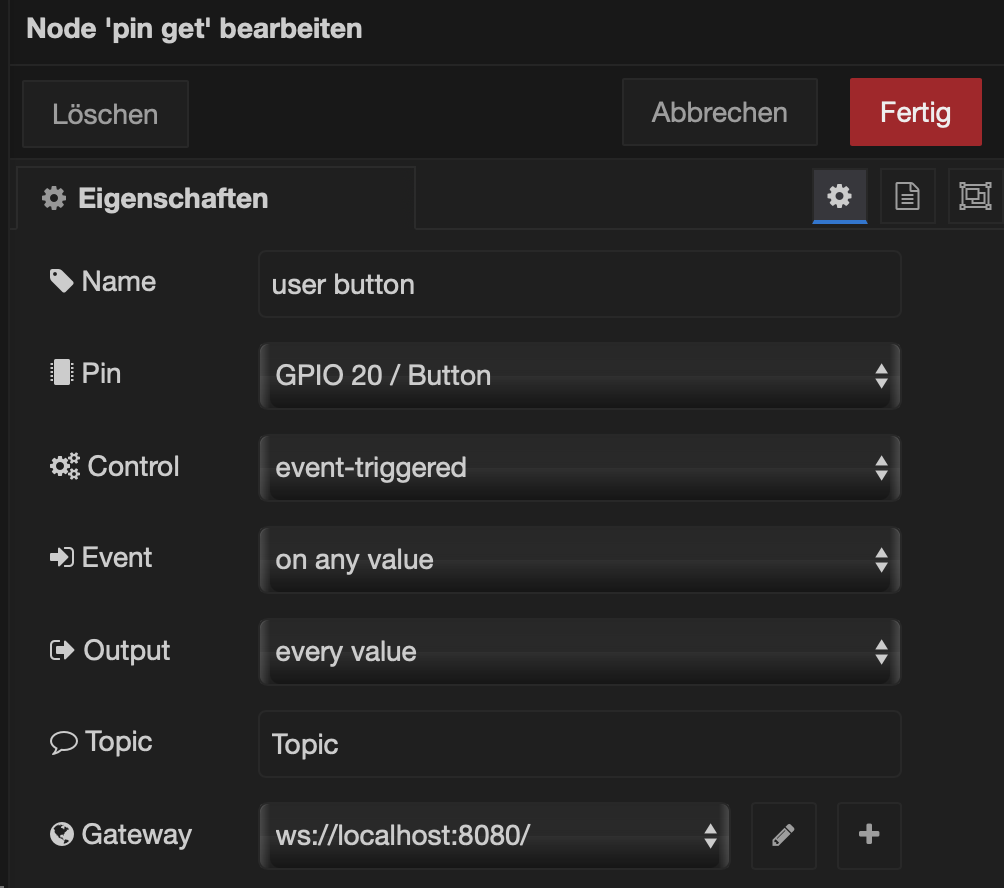Edit the gateway with pencil icon
The image size is (1004, 888).
pyautogui.click(x=784, y=834)
